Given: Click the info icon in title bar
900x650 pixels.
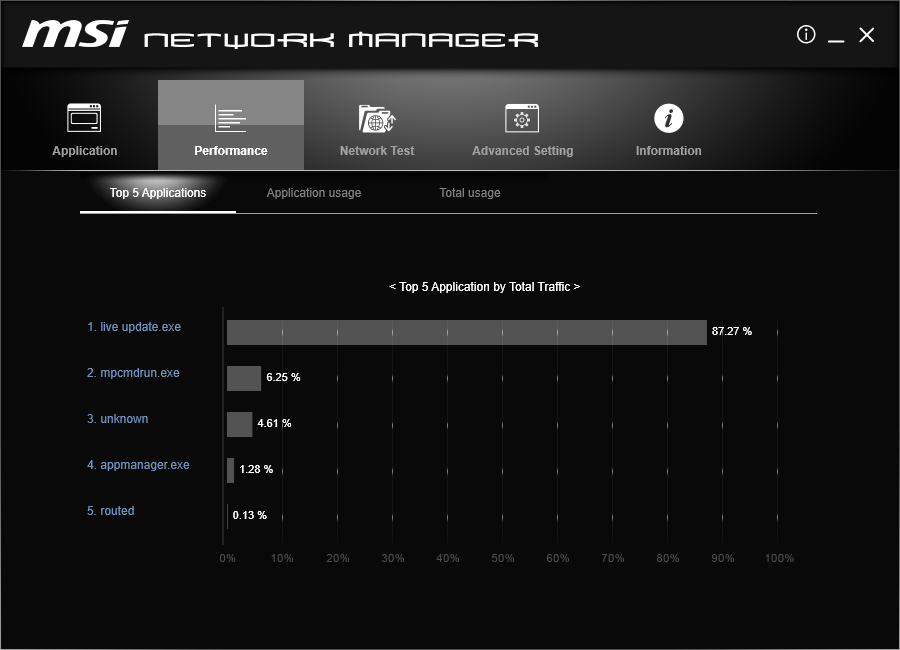Looking at the screenshot, I should pyautogui.click(x=806, y=34).
